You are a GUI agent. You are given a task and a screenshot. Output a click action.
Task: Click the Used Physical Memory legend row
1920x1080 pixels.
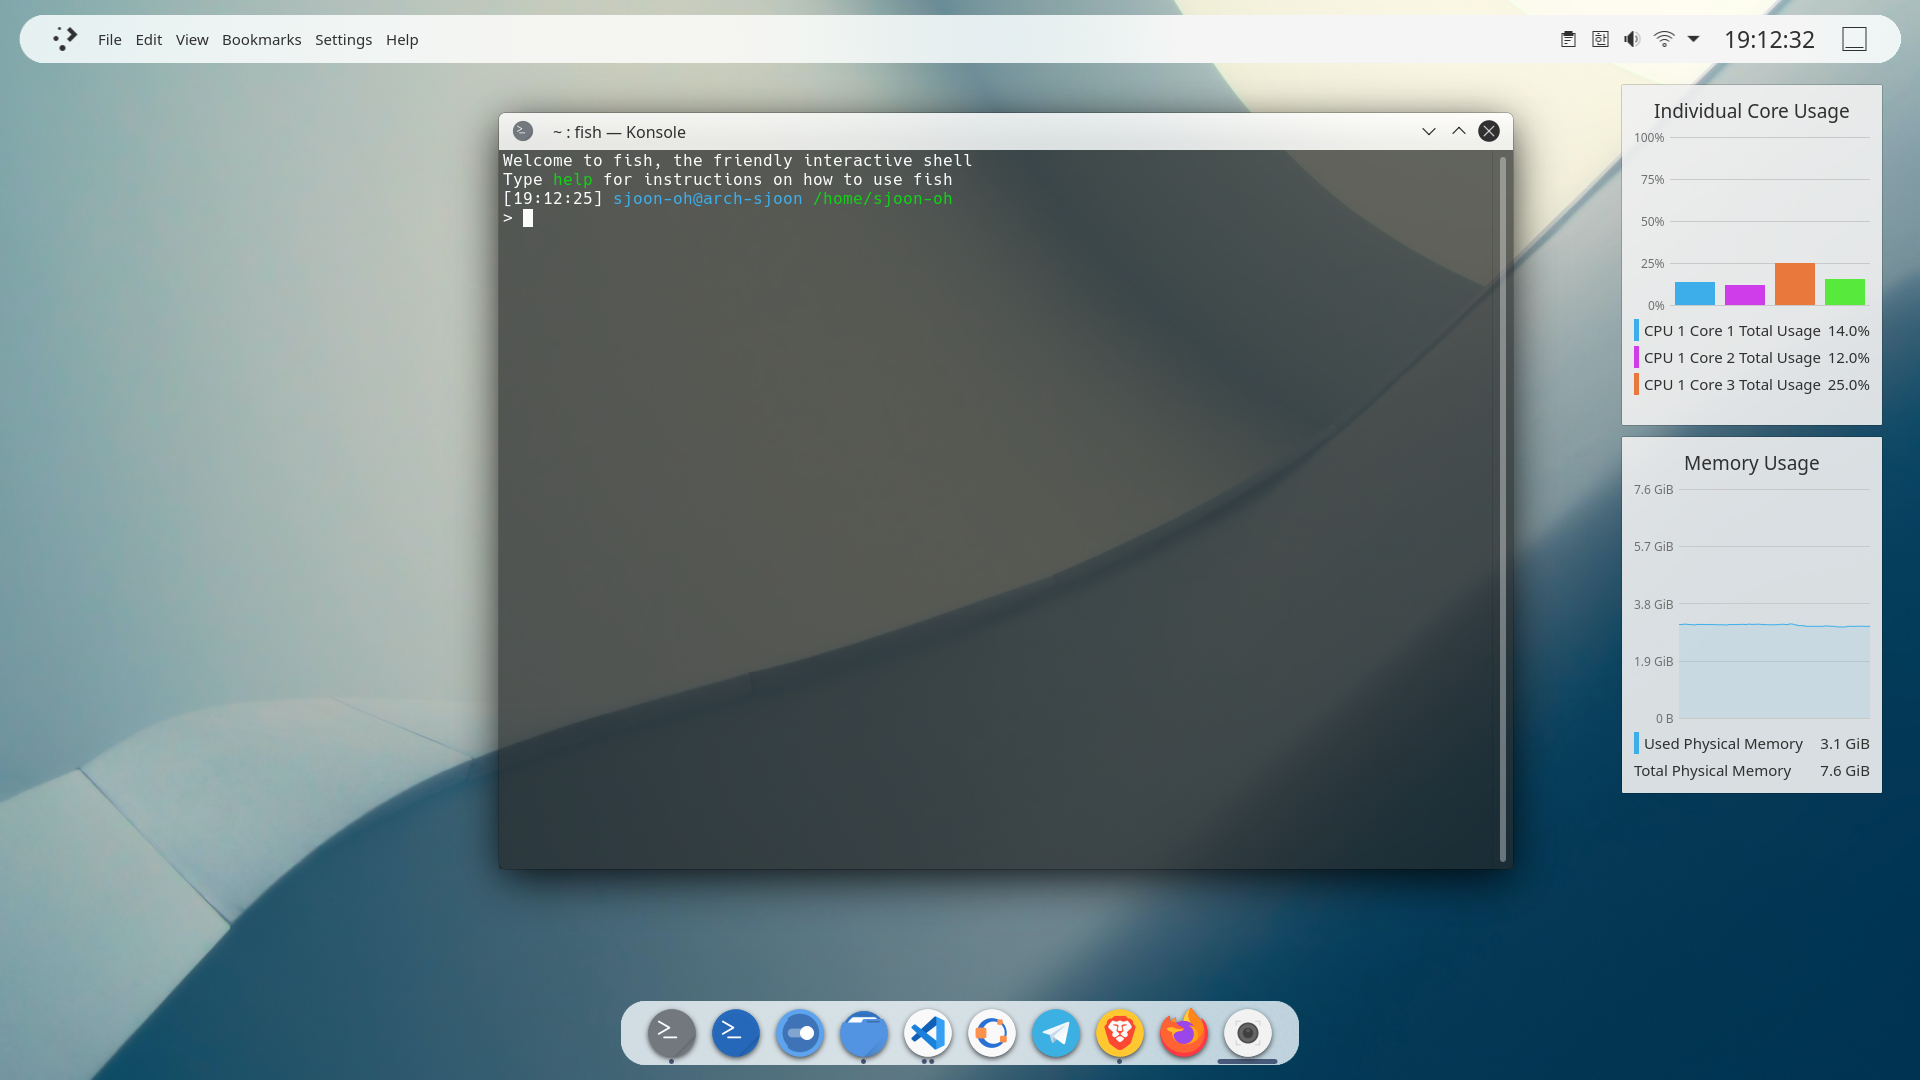pos(1751,744)
